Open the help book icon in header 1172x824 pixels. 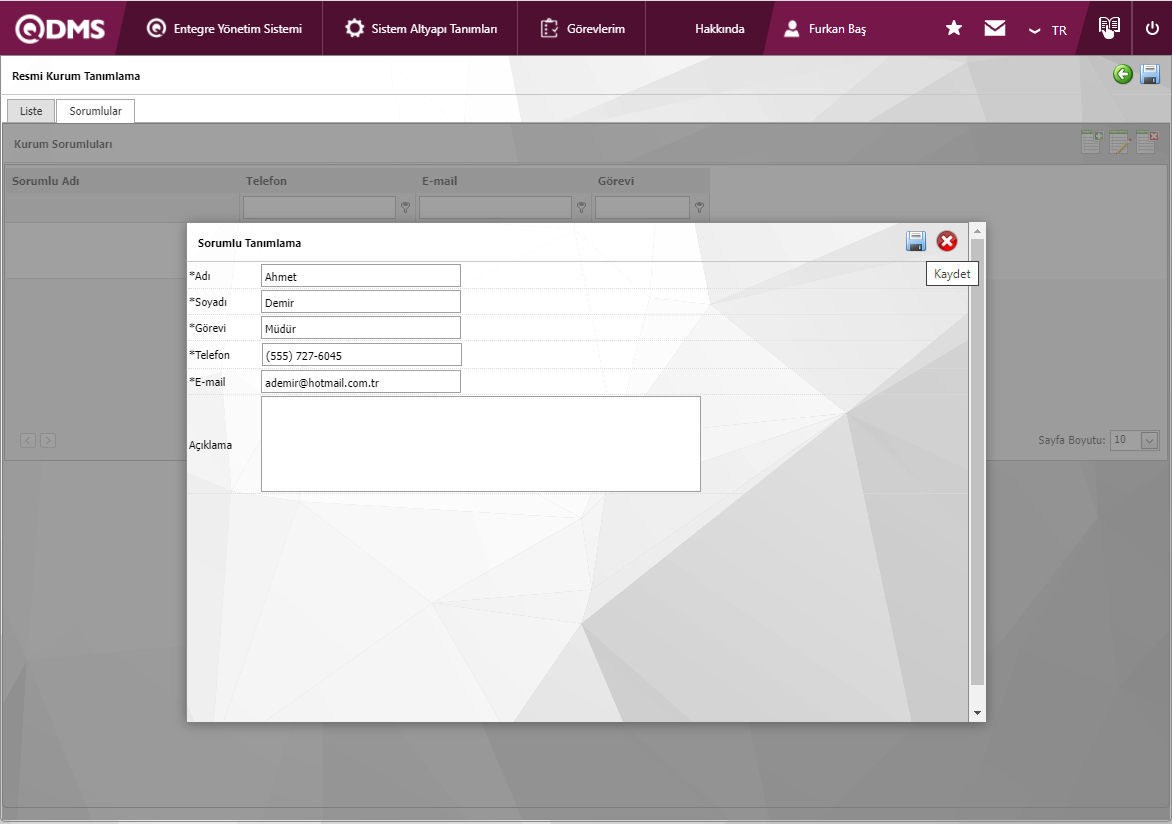coord(1109,27)
